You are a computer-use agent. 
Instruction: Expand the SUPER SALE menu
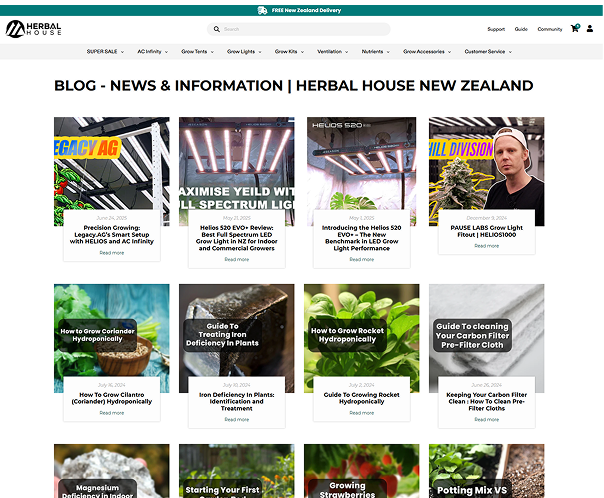103,51
